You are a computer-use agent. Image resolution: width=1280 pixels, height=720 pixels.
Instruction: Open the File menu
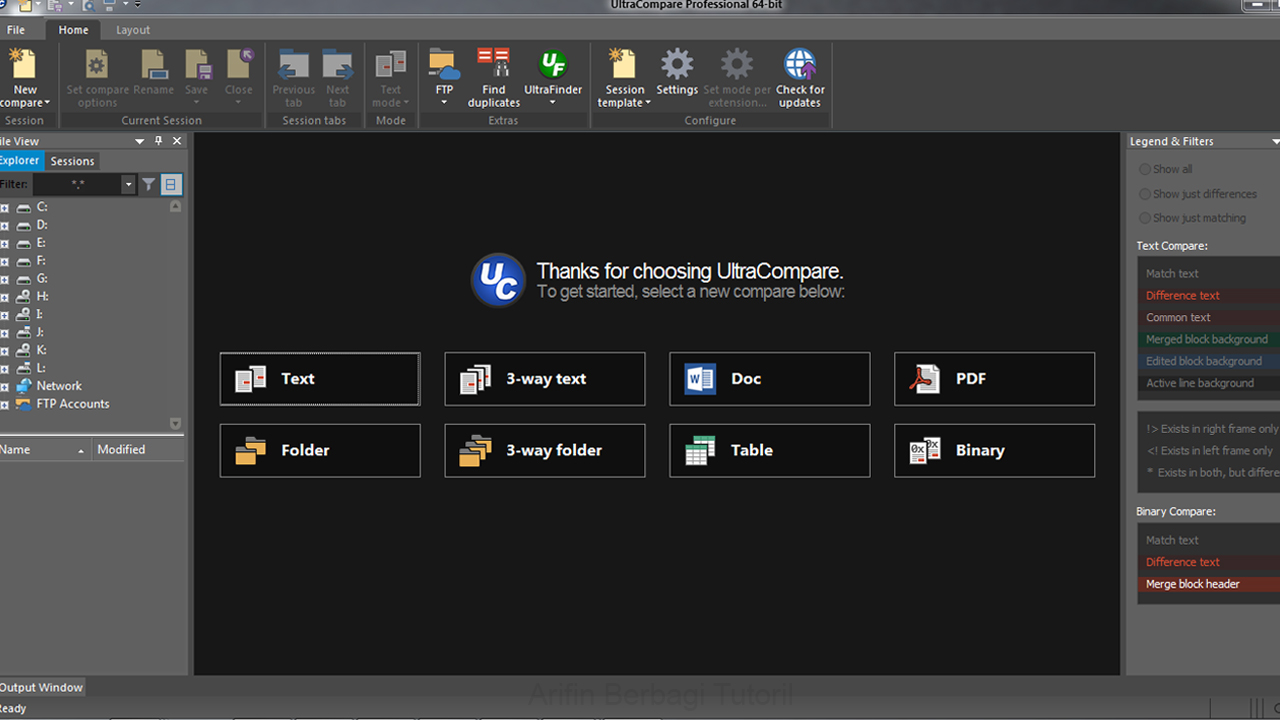(16, 30)
